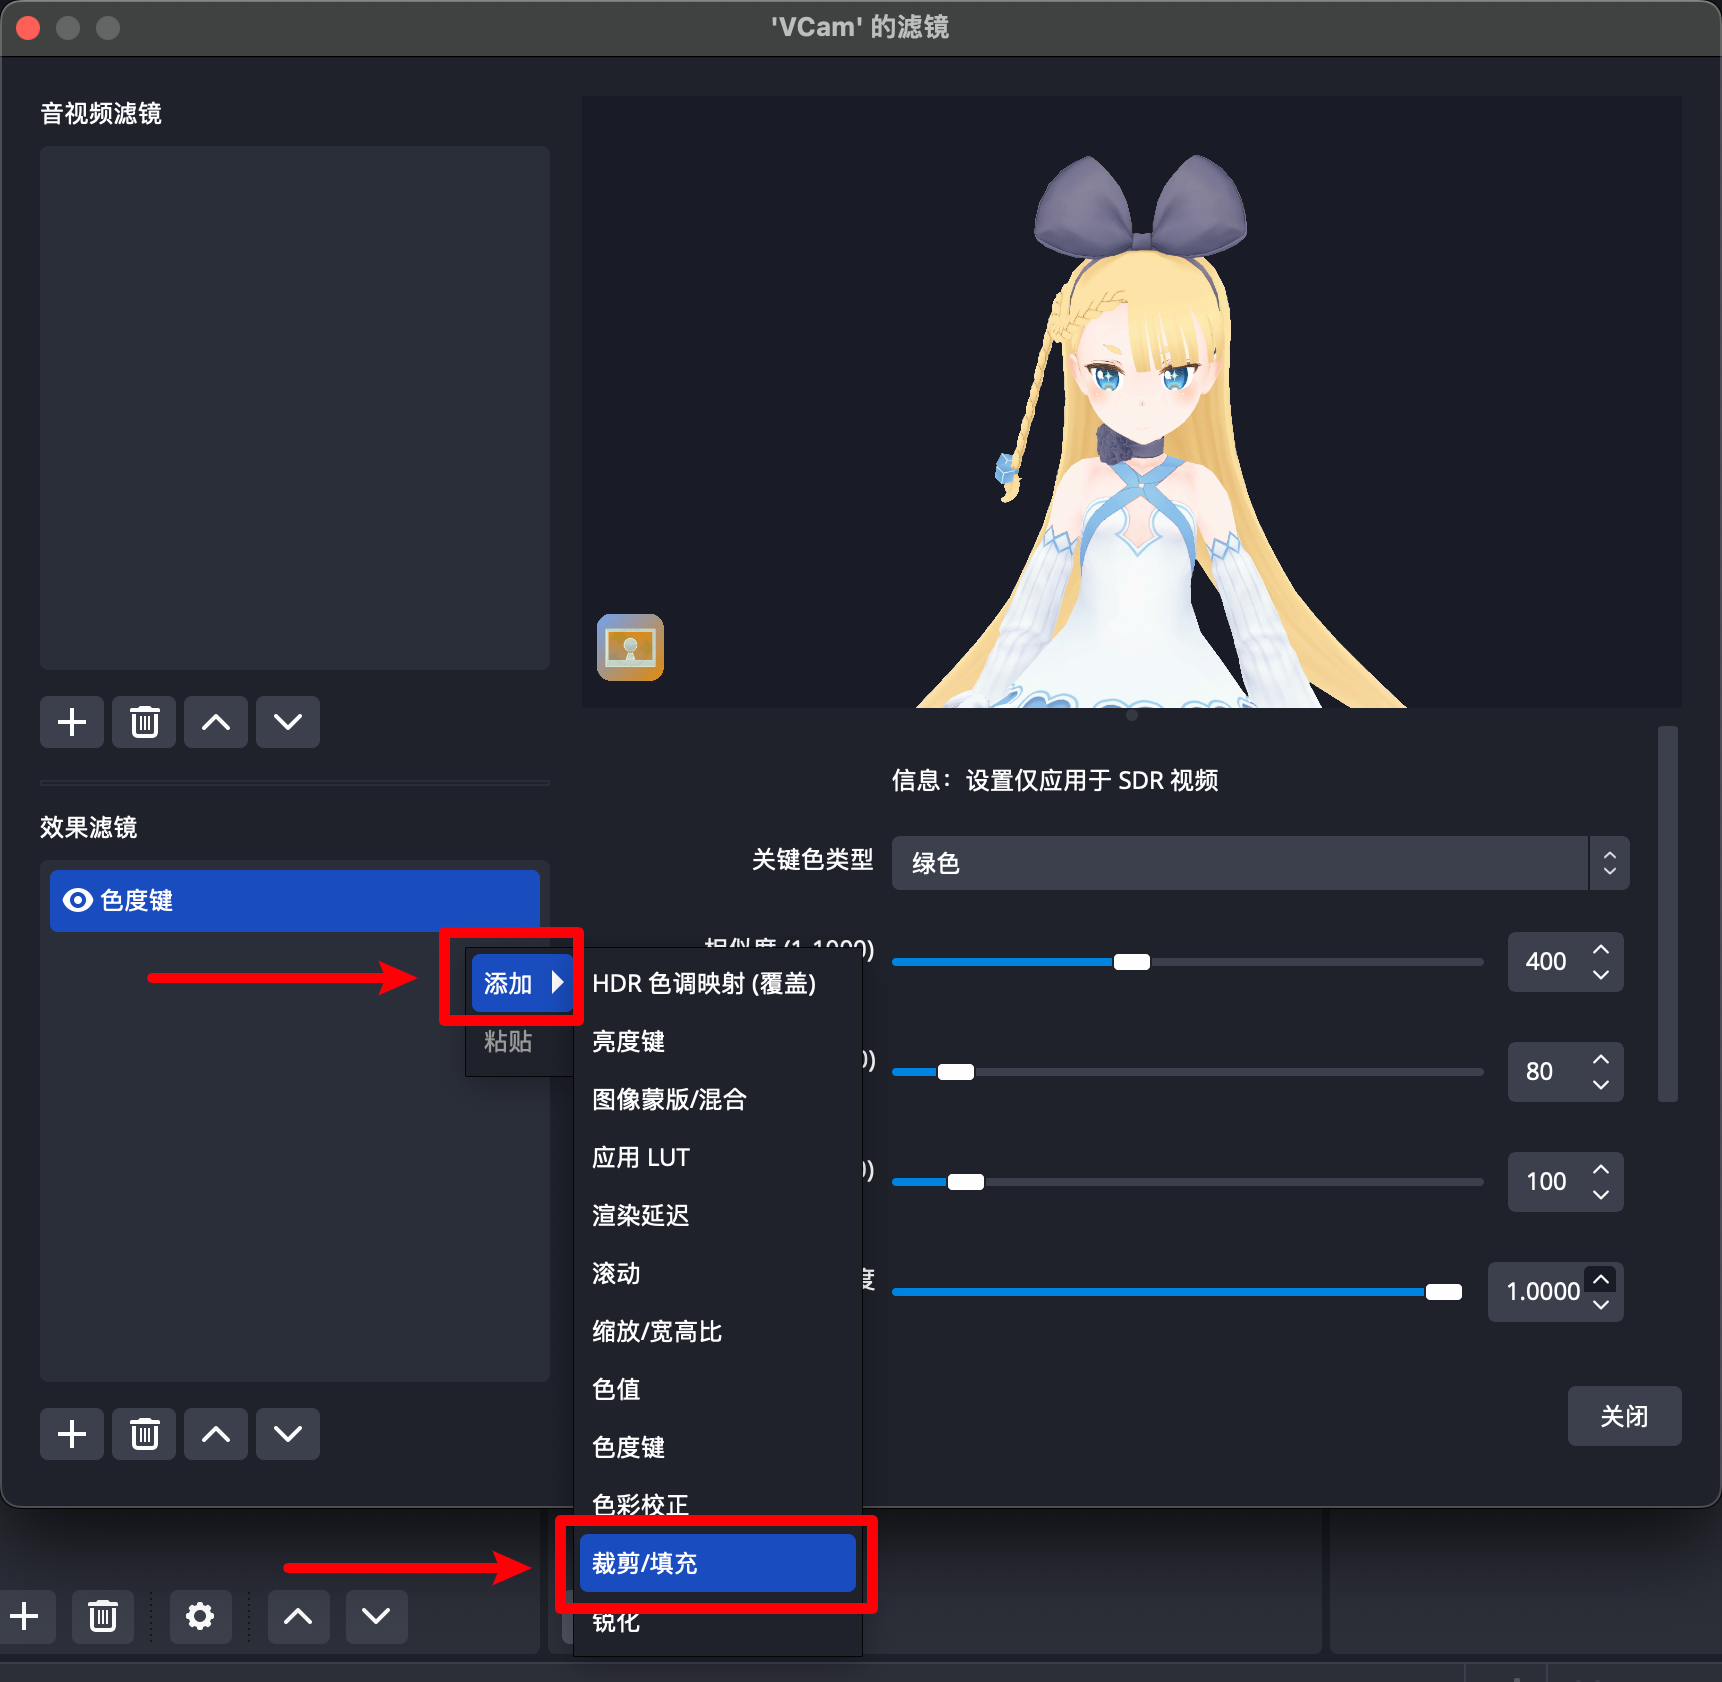Click the image icon thumbnail in the preview

[x=630, y=647]
